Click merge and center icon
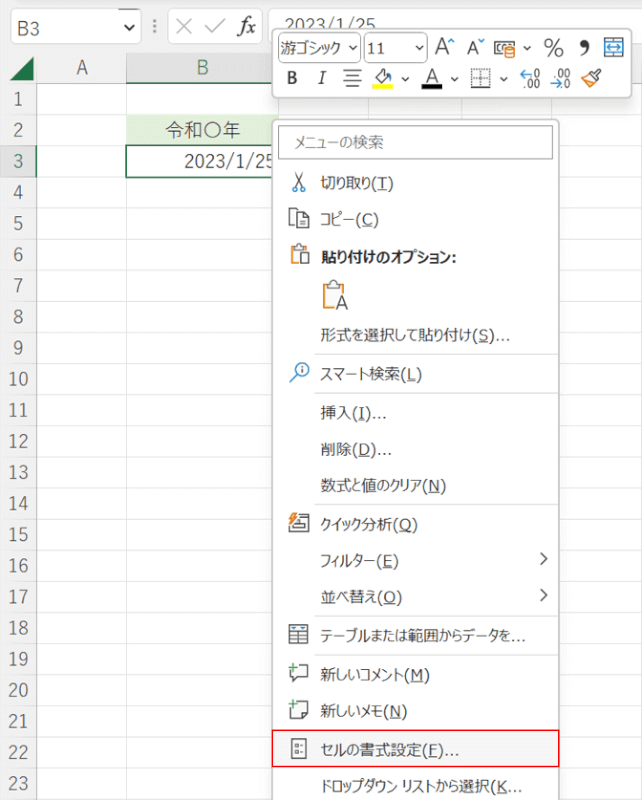The height and width of the screenshot is (800, 642). [x=613, y=47]
